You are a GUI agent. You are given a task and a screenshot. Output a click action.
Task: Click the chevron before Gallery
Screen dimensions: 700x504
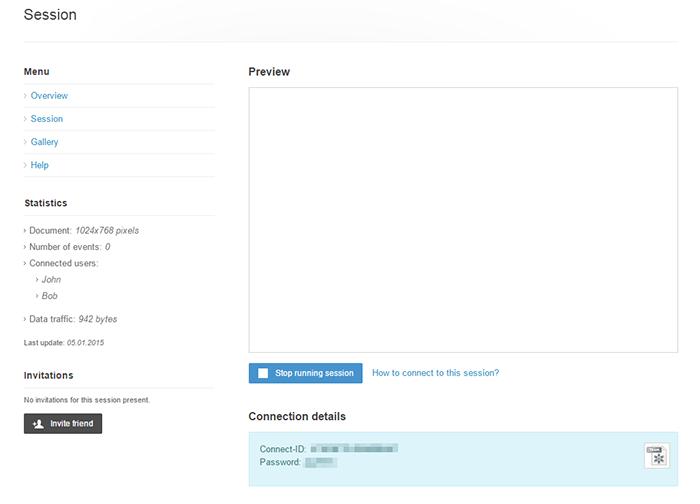[x=25, y=142]
